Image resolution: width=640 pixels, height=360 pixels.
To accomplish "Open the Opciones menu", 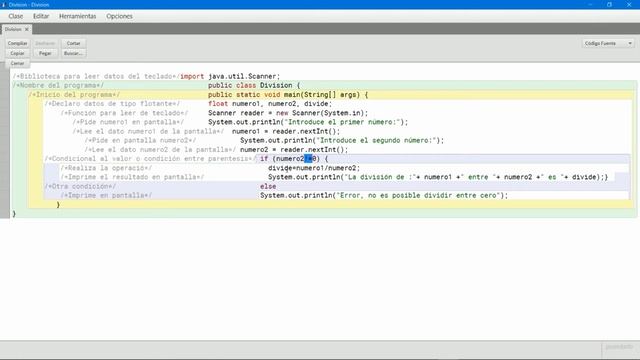I will point(119,16).
